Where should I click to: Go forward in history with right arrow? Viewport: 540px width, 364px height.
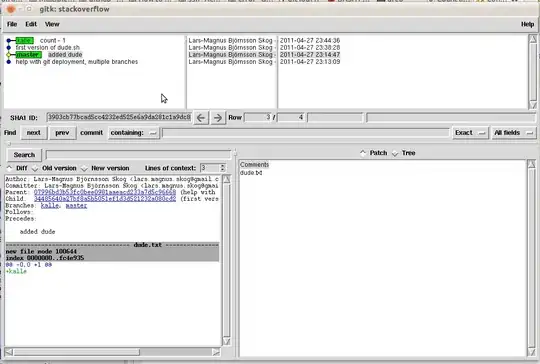point(218,118)
